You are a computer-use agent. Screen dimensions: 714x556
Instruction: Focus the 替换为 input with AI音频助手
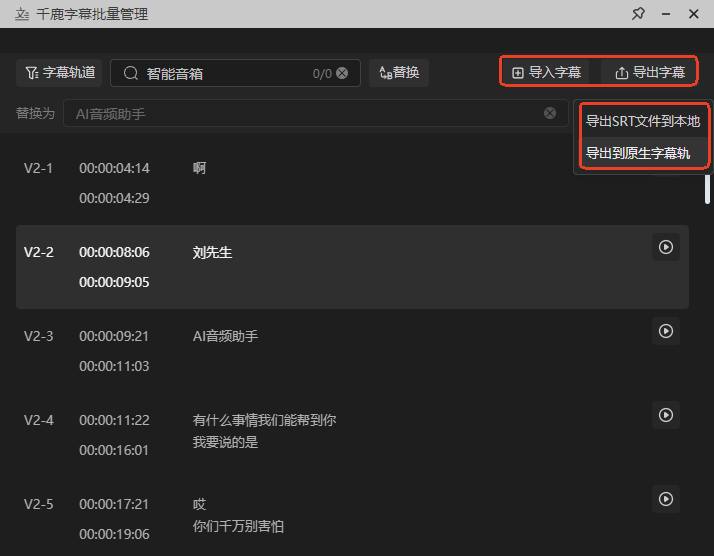pyautogui.click(x=316, y=113)
